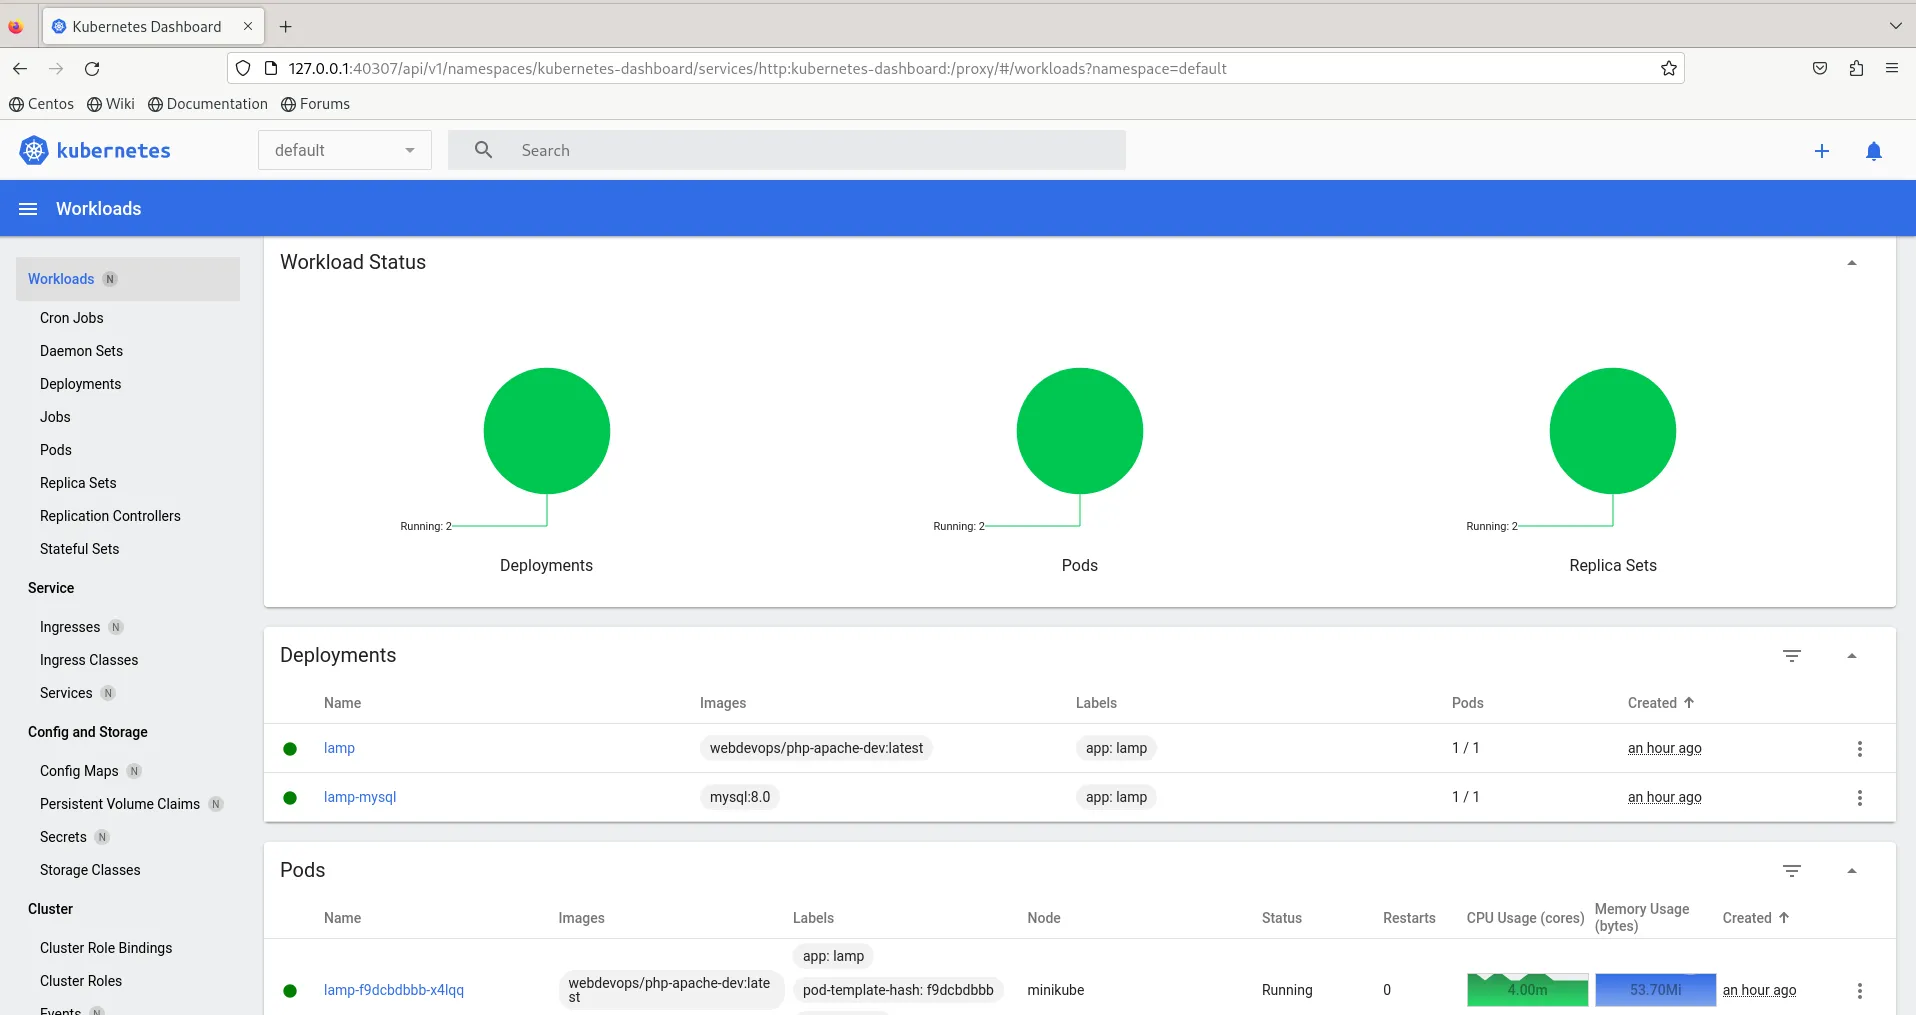Filter the Pods list

tap(1792, 871)
